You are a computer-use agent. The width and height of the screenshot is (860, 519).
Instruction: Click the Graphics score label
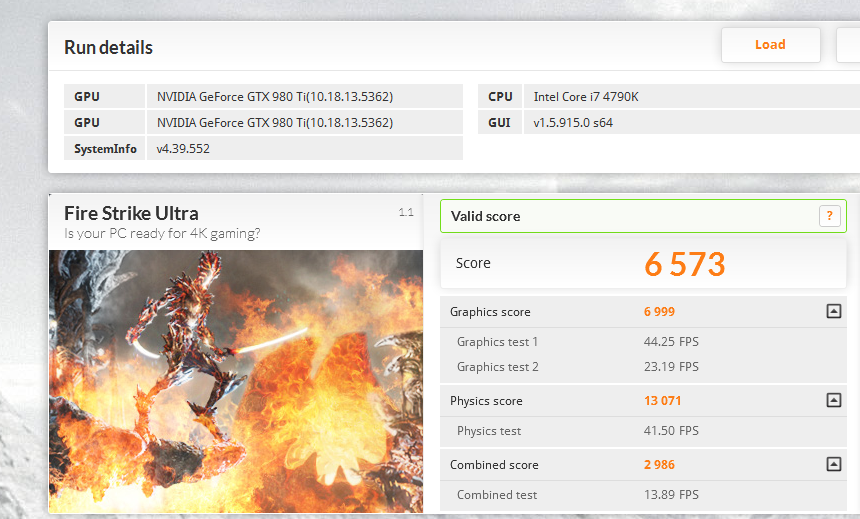coord(490,312)
